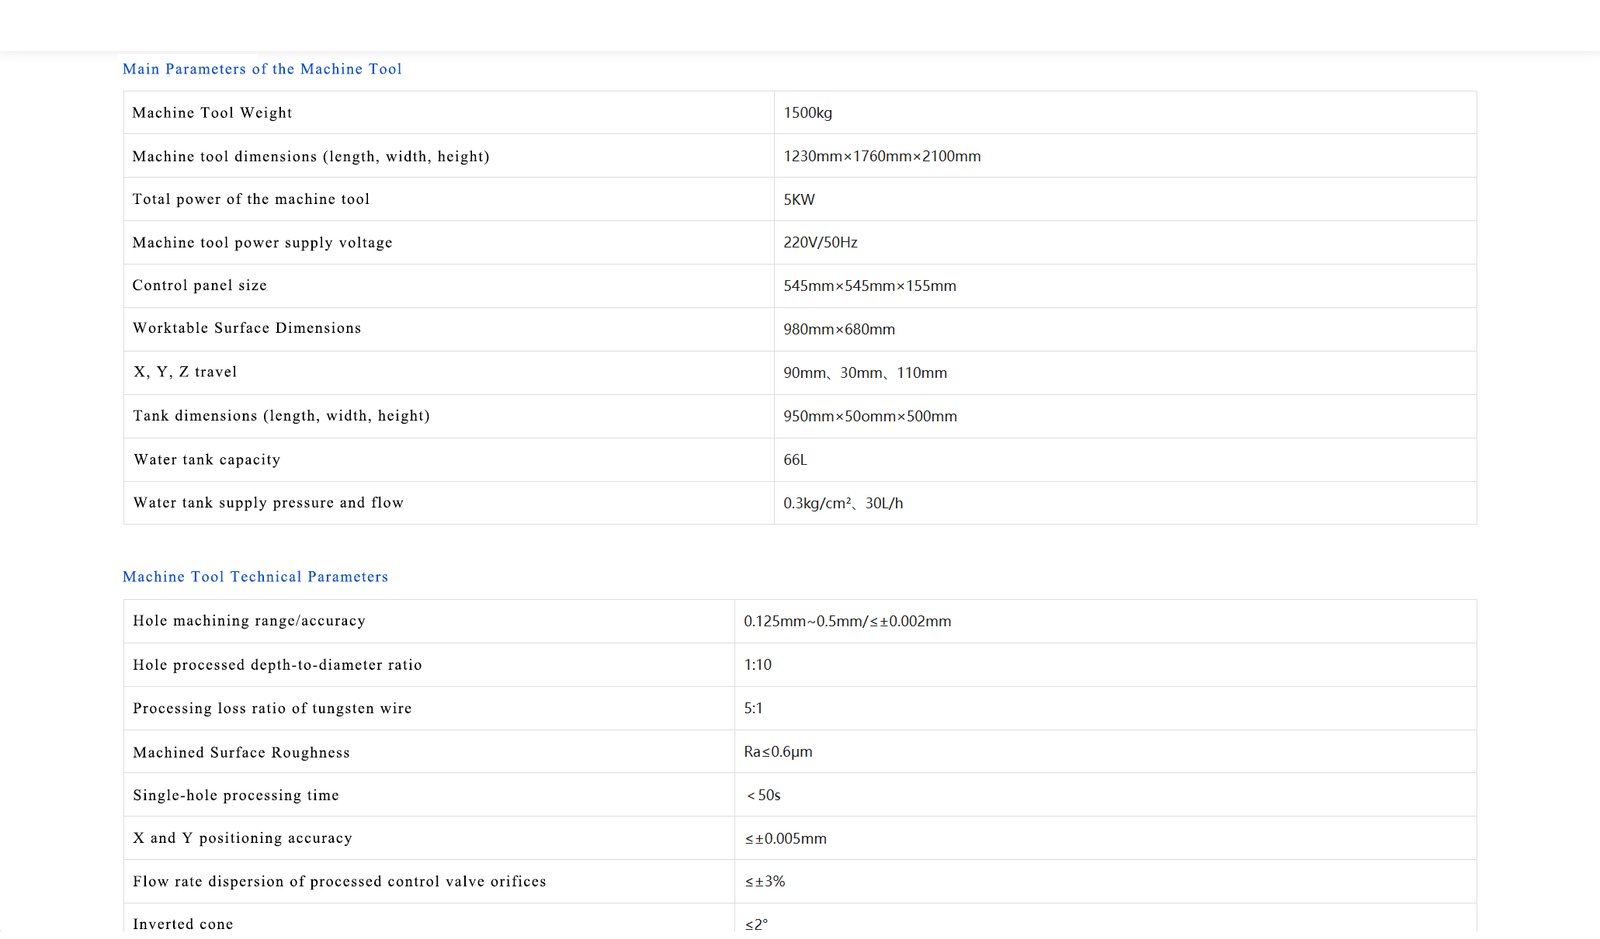Click the 1500kg weight value

click(807, 113)
